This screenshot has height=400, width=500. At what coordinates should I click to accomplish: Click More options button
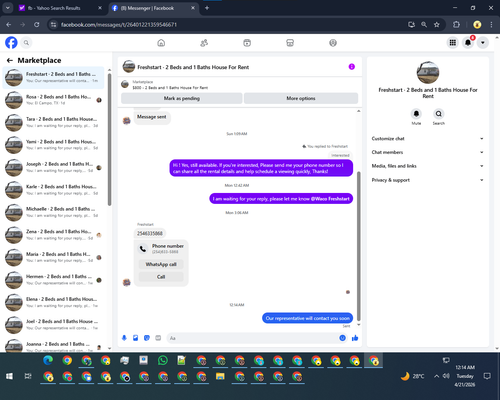tap(301, 98)
